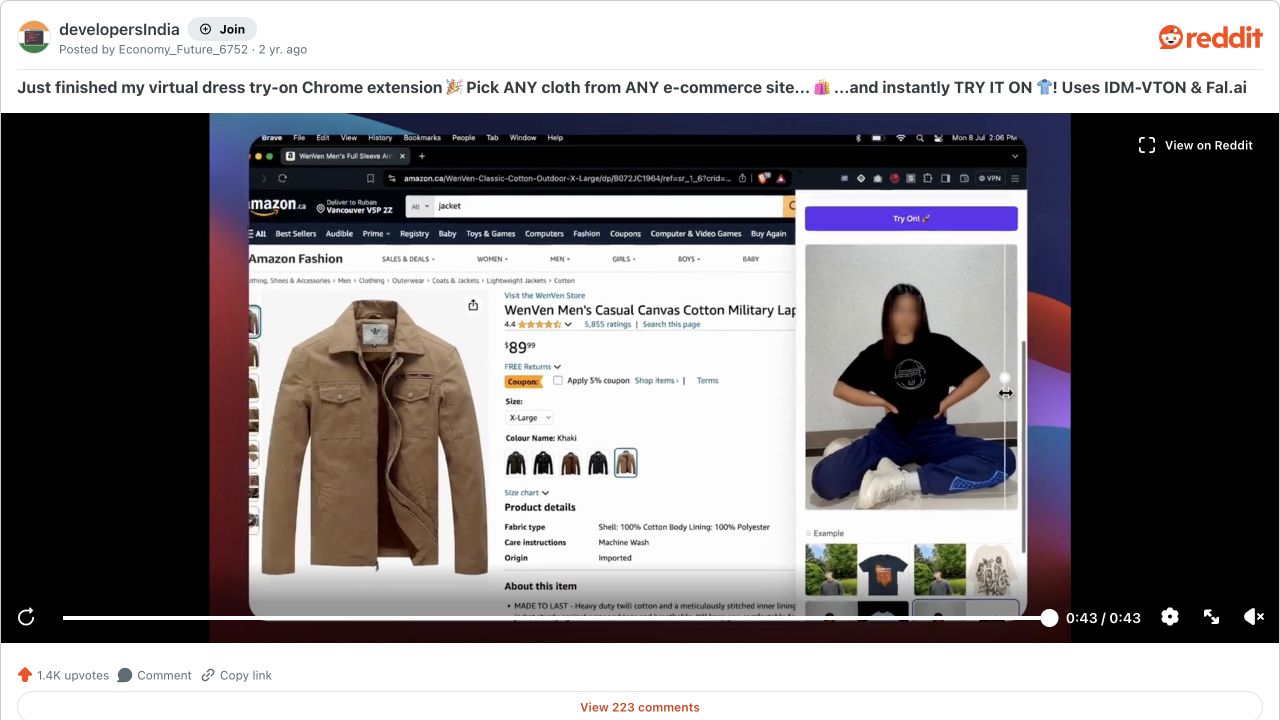Reload the Amazon page icon

point(283,178)
